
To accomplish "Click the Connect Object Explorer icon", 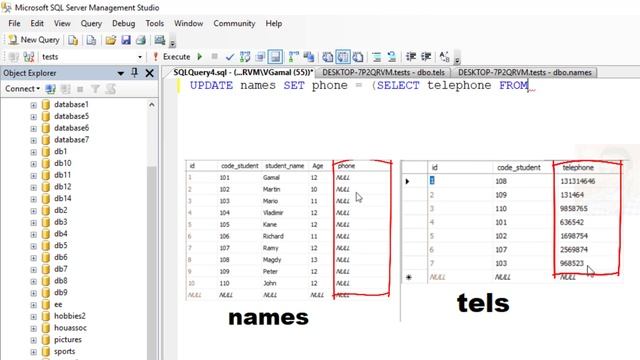I will (x=50, y=89).
